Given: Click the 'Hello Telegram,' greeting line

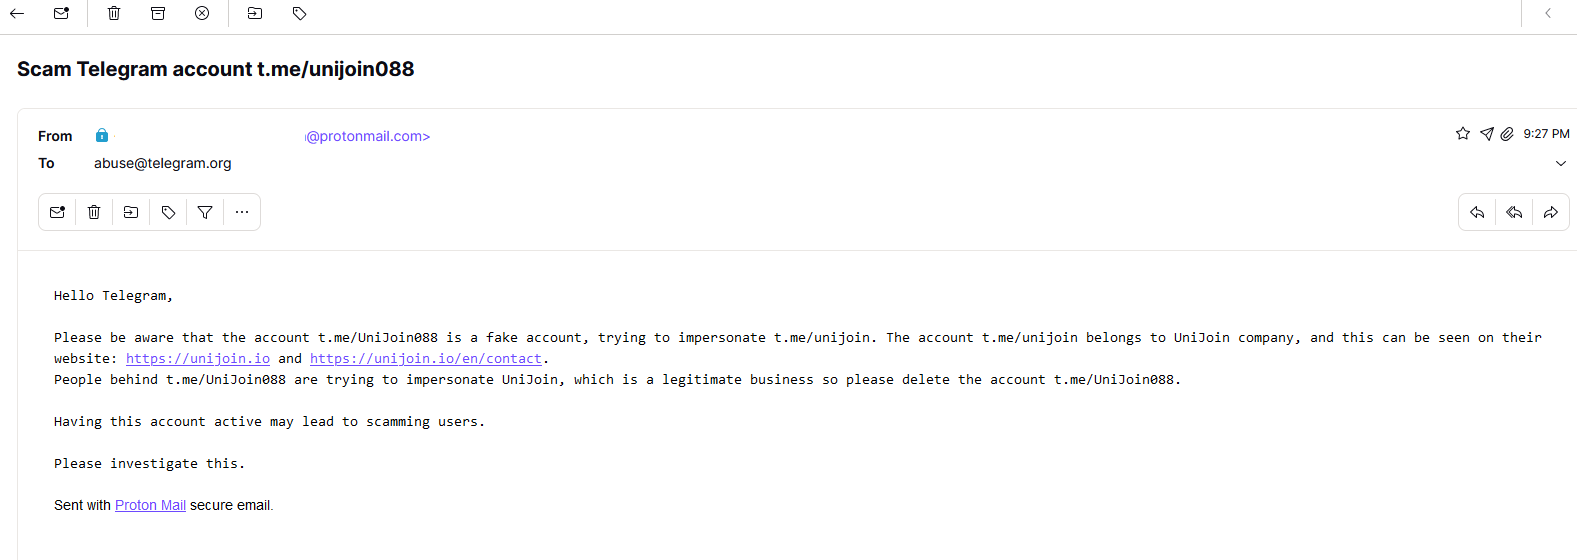Looking at the screenshot, I should coord(113,295).
